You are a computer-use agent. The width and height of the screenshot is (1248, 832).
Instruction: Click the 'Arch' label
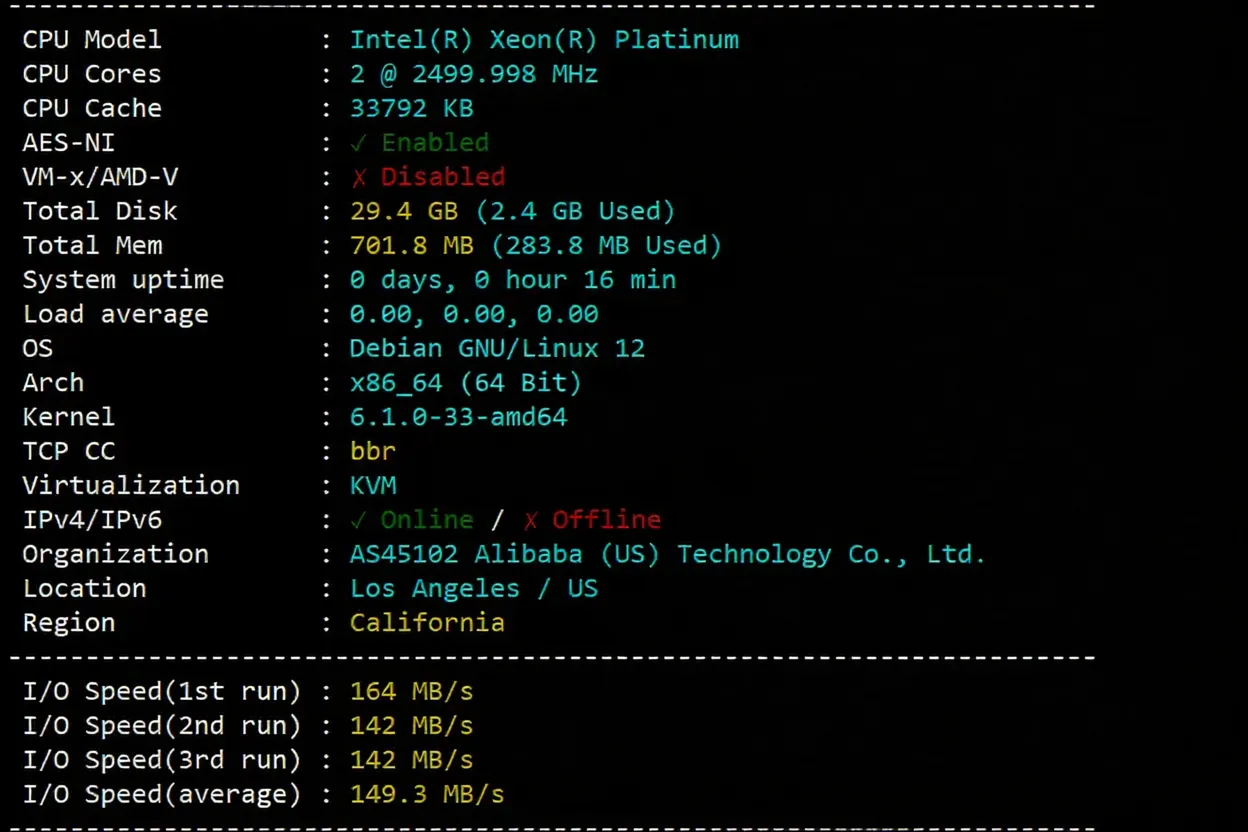(x=53, y=382)
